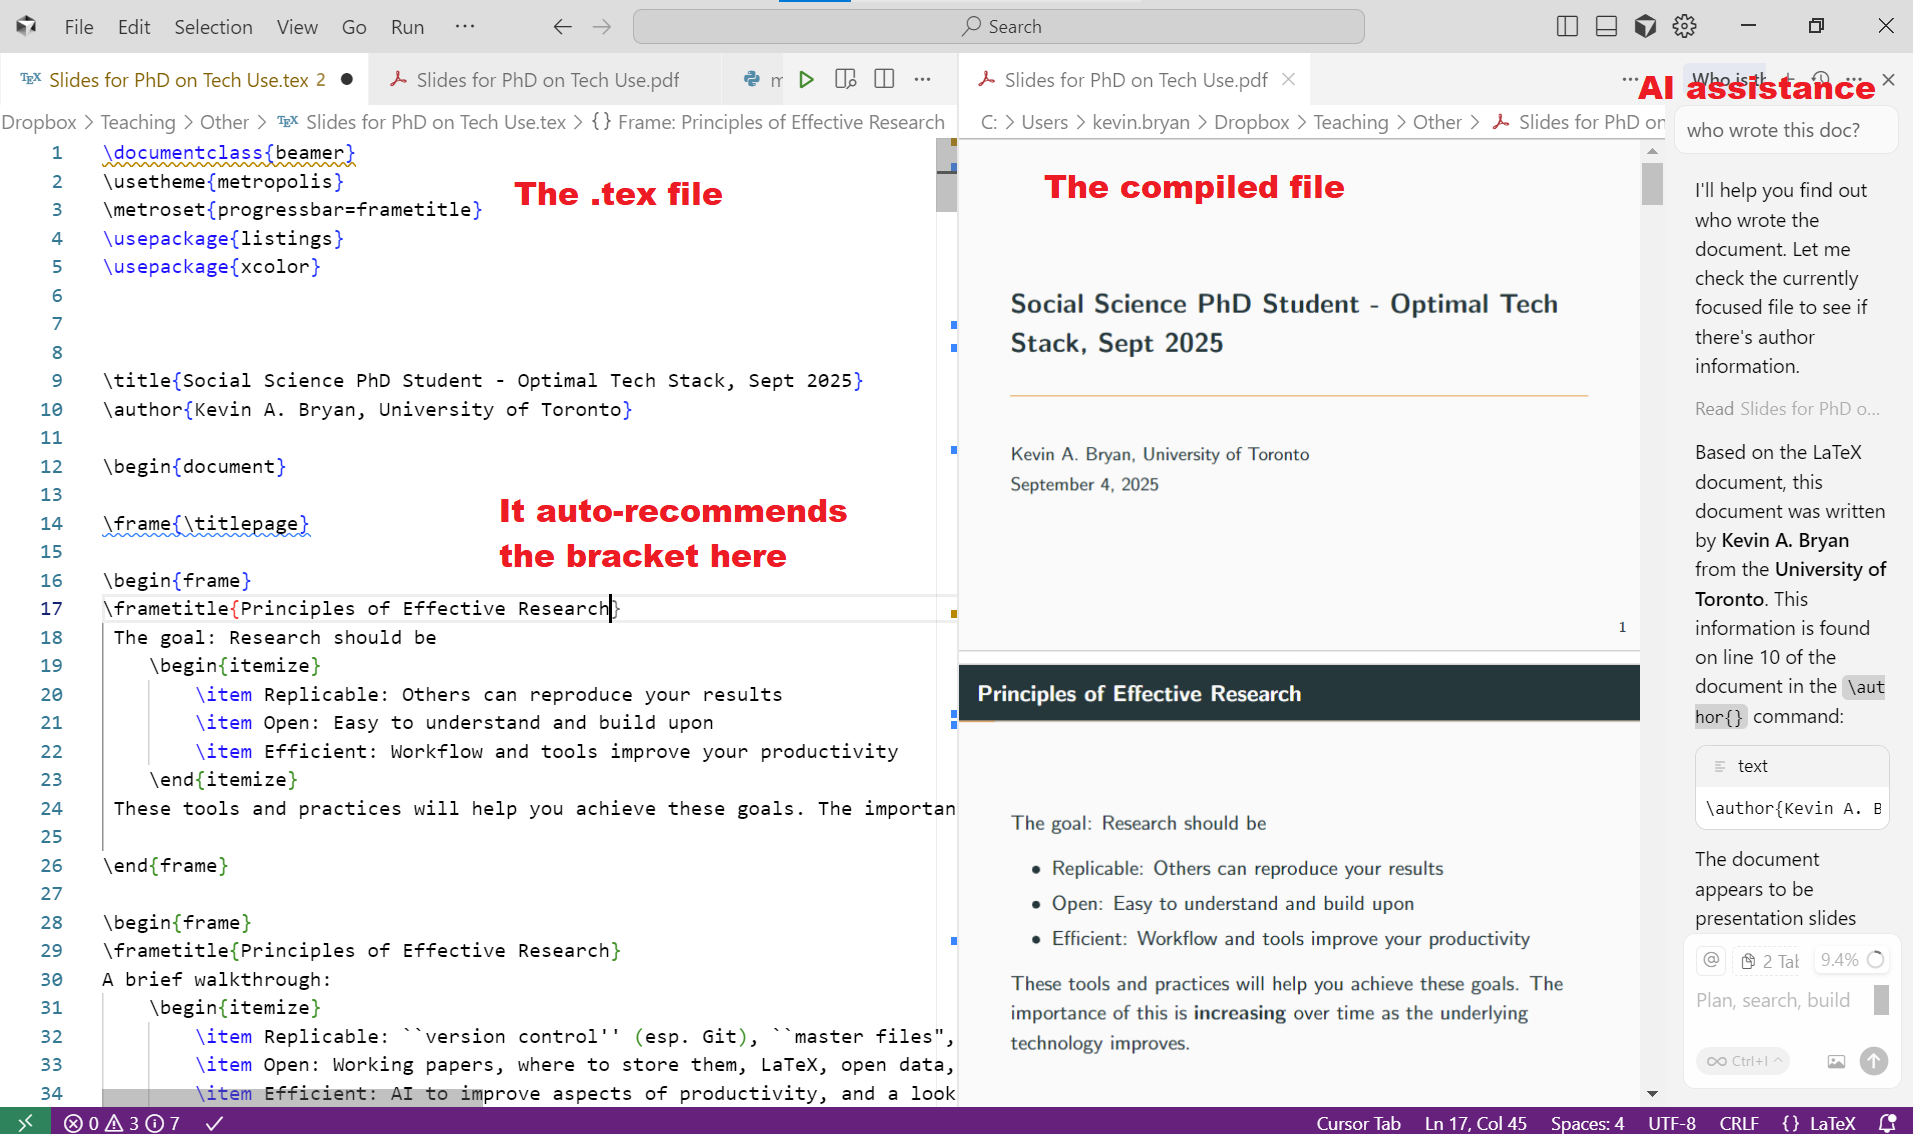The image size is (1913, 1134).
Task: Open the editor more actions ellipsis
Action: tap(923, 79)
